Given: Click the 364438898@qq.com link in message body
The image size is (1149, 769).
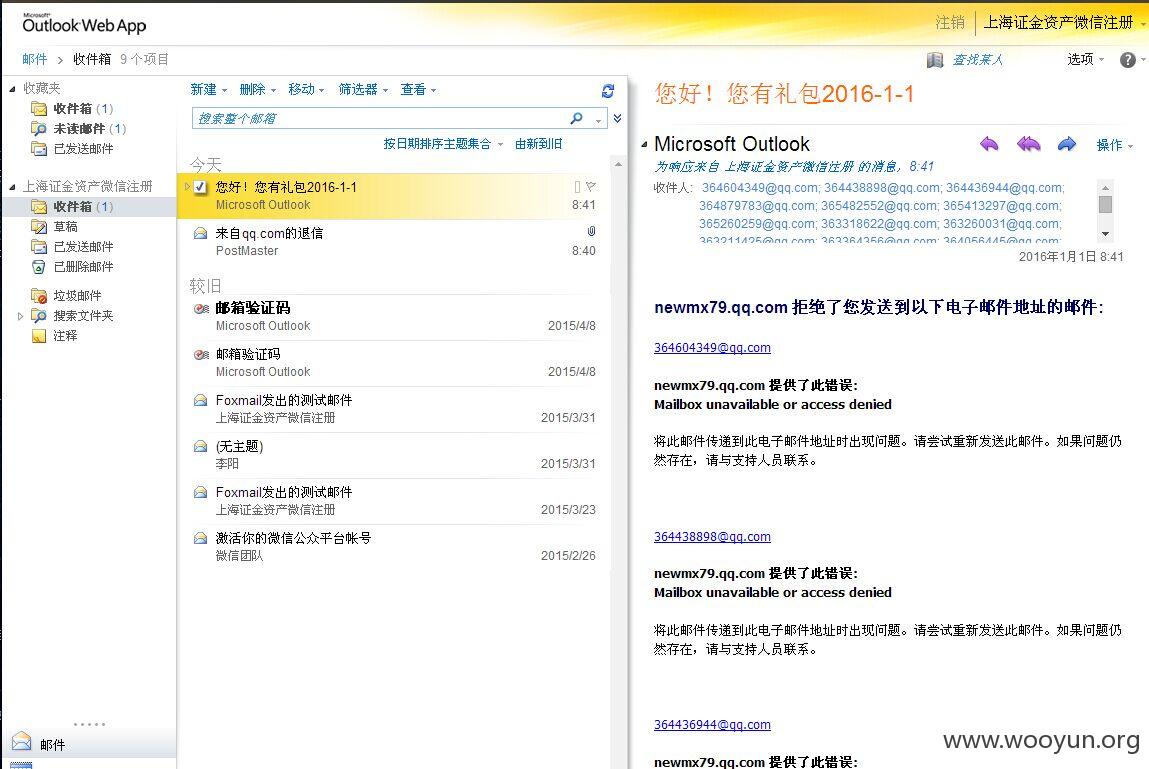Looking at the screenshot, I should [x=712, y=537].
